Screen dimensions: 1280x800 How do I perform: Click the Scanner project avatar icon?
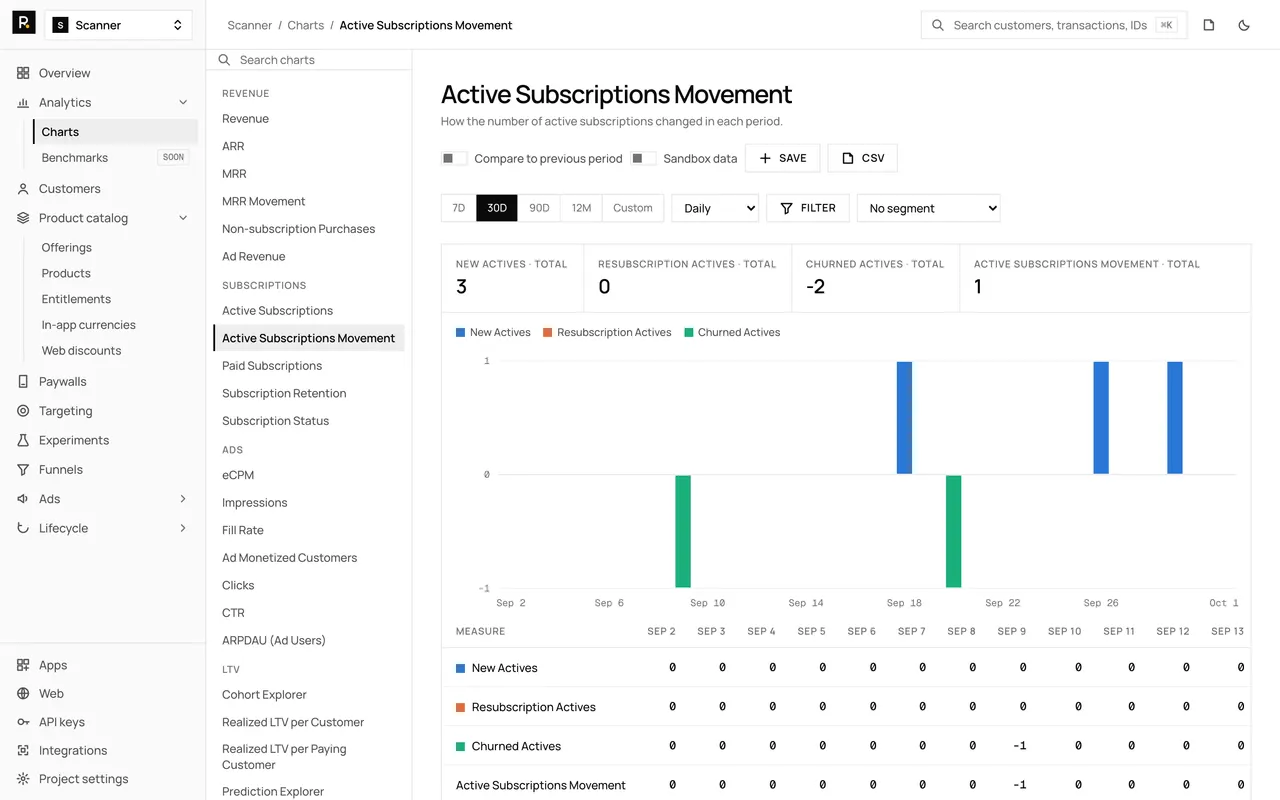click(x=61, y=25)
